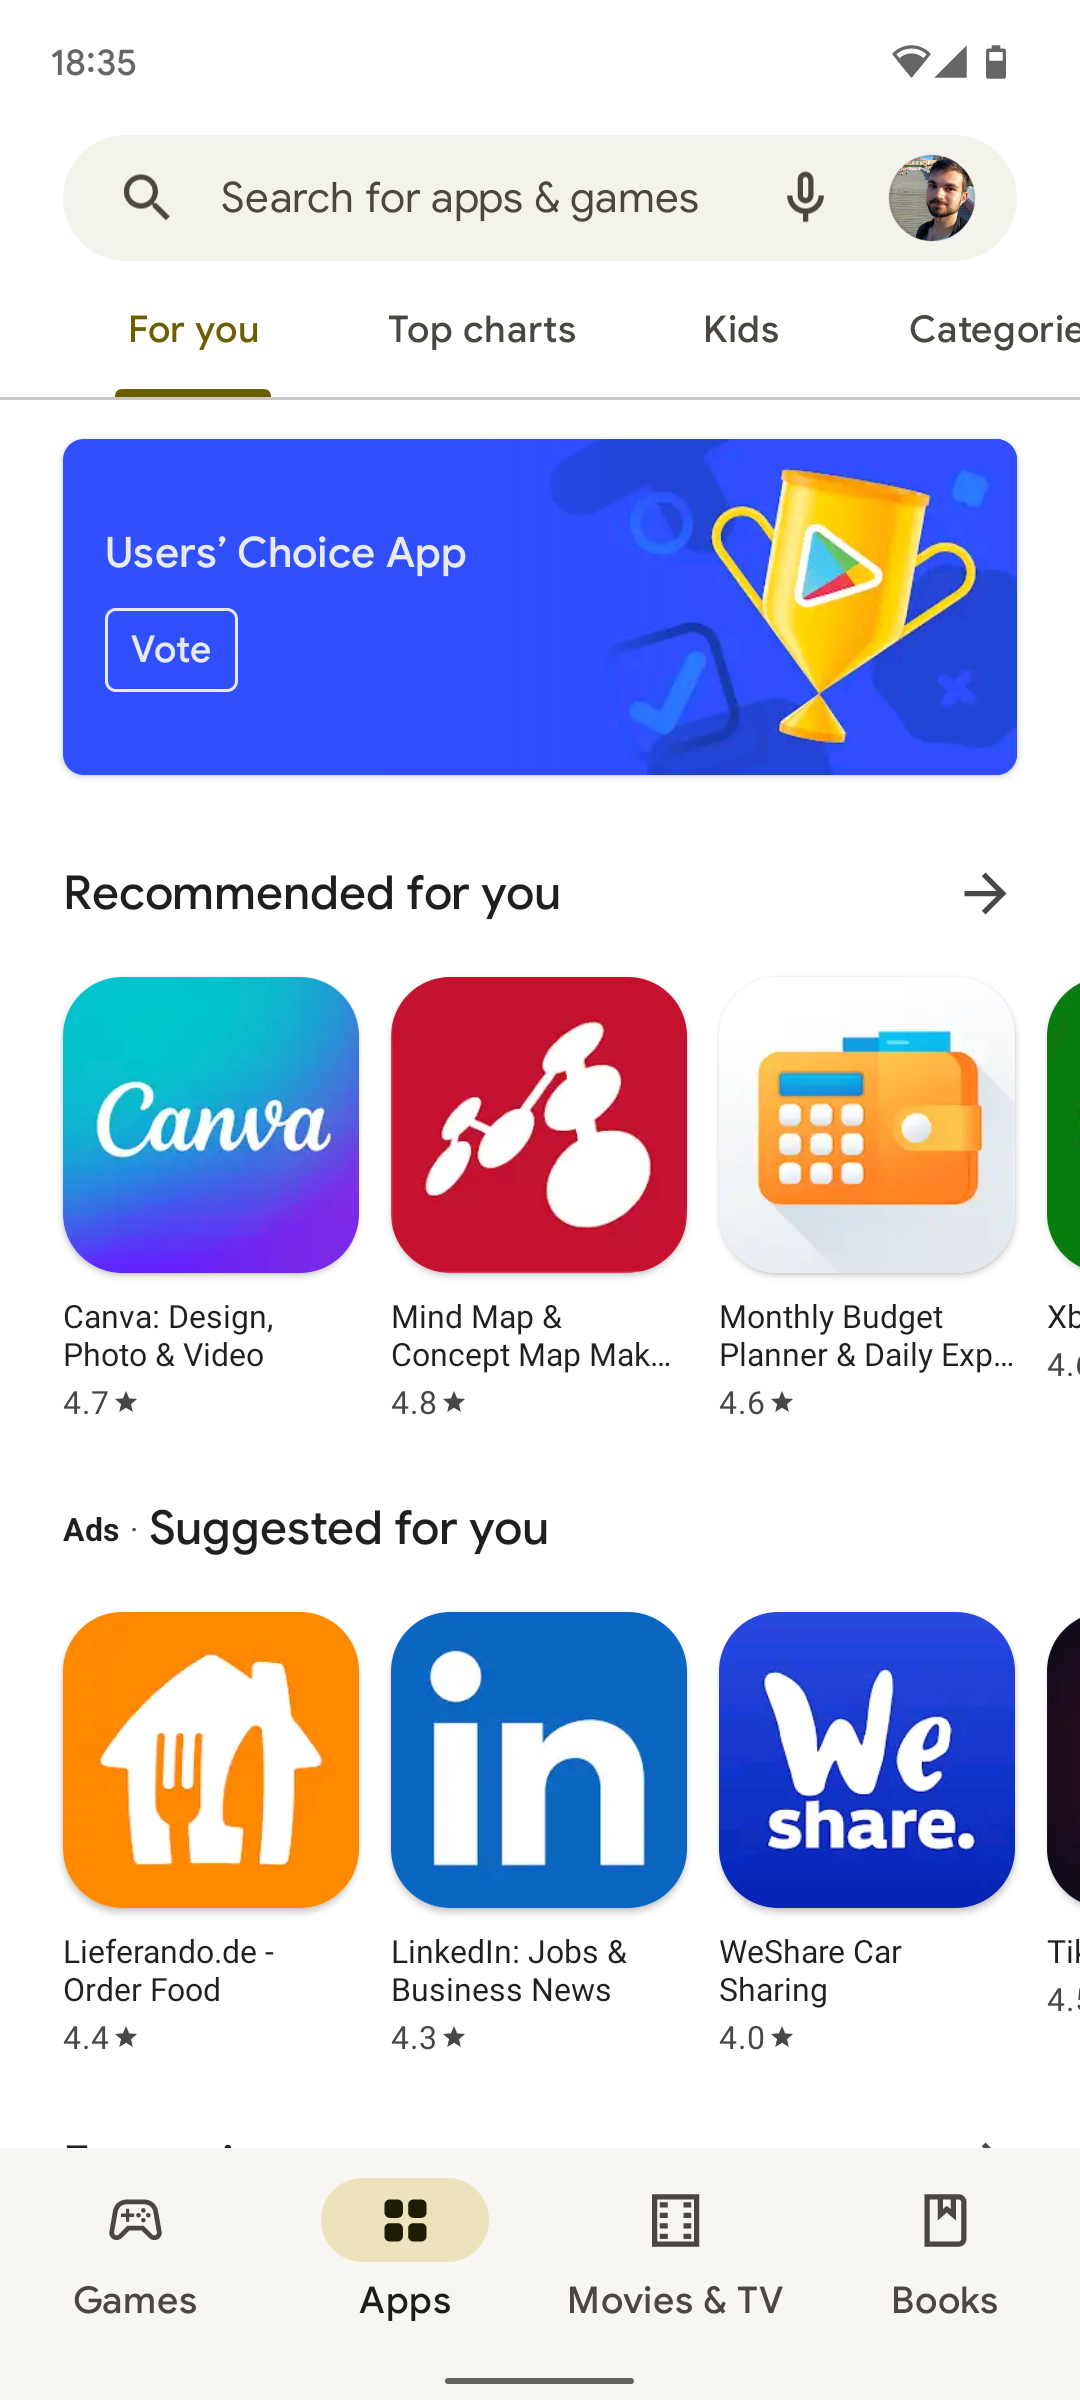
Task: Switch to the Top charts tab
Action: pos(482,330)
